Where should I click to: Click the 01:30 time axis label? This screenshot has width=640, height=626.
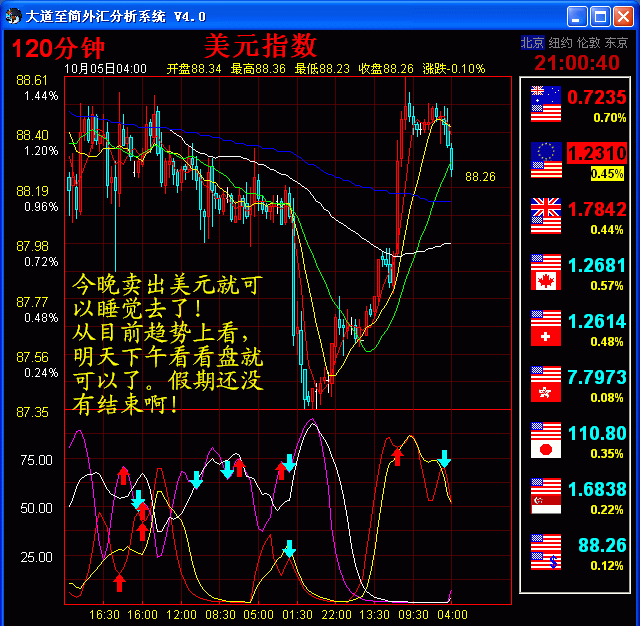298,615
